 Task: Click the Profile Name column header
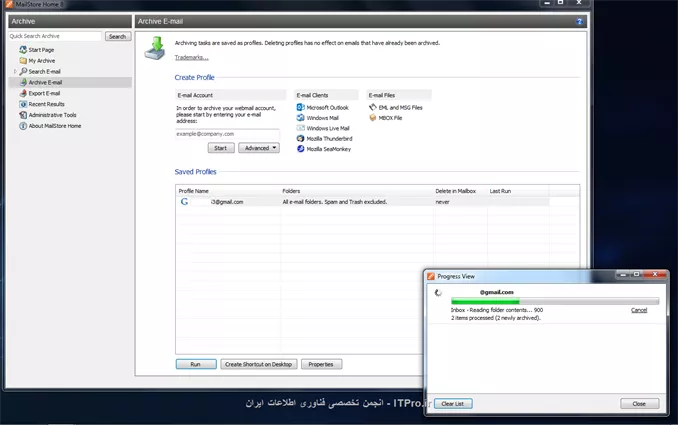pos(193,191)
